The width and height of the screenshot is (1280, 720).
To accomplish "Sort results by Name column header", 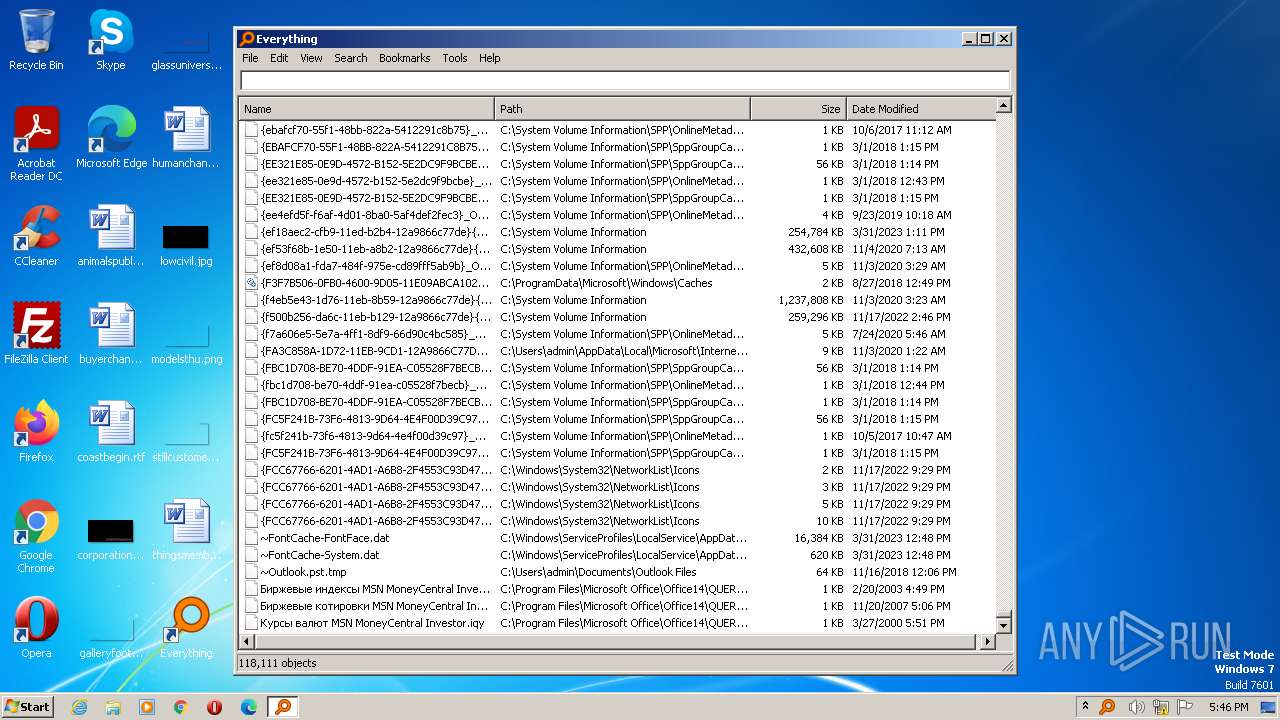I will pos(366,109).
